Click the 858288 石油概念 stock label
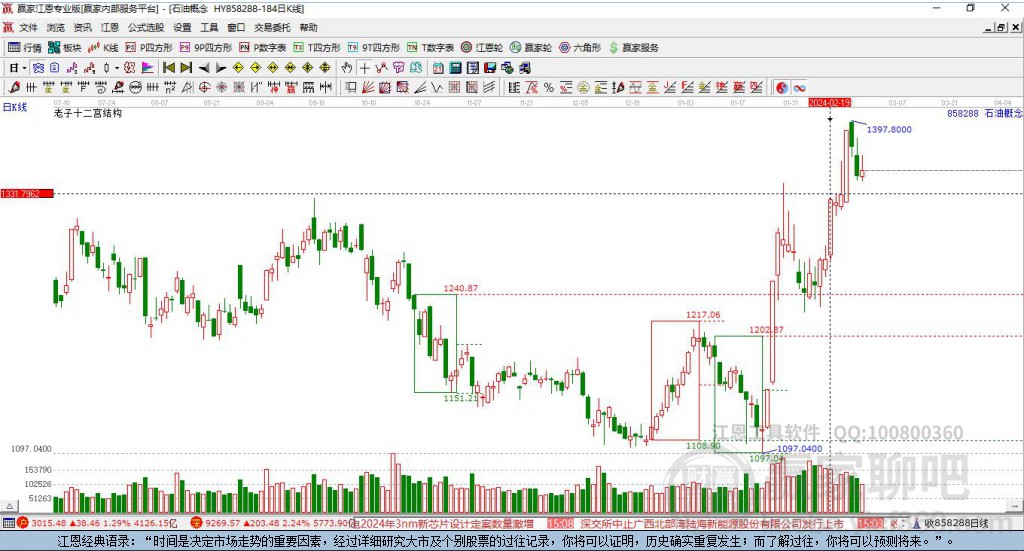Screen dimensions: 1024x551 [984, 113]
